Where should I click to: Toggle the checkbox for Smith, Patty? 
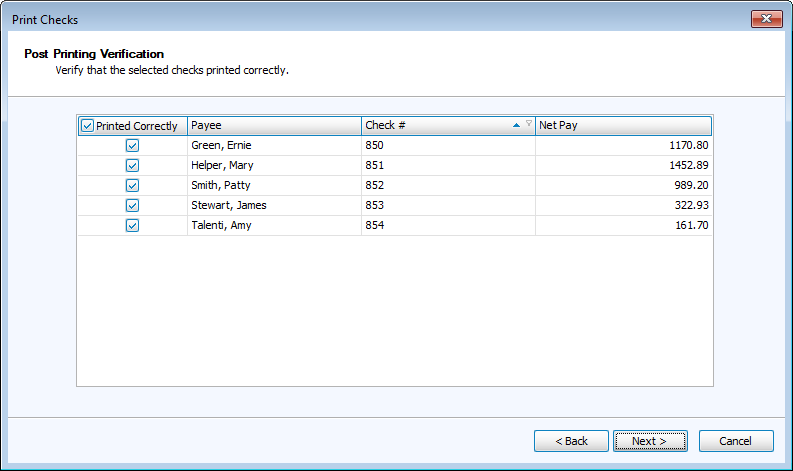tap(132, 185)
